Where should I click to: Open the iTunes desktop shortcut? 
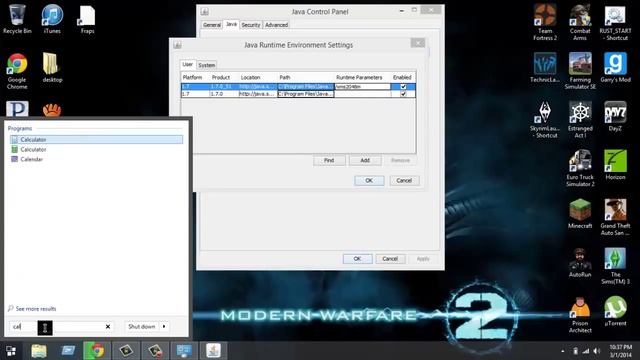click(x=52, y=19)
